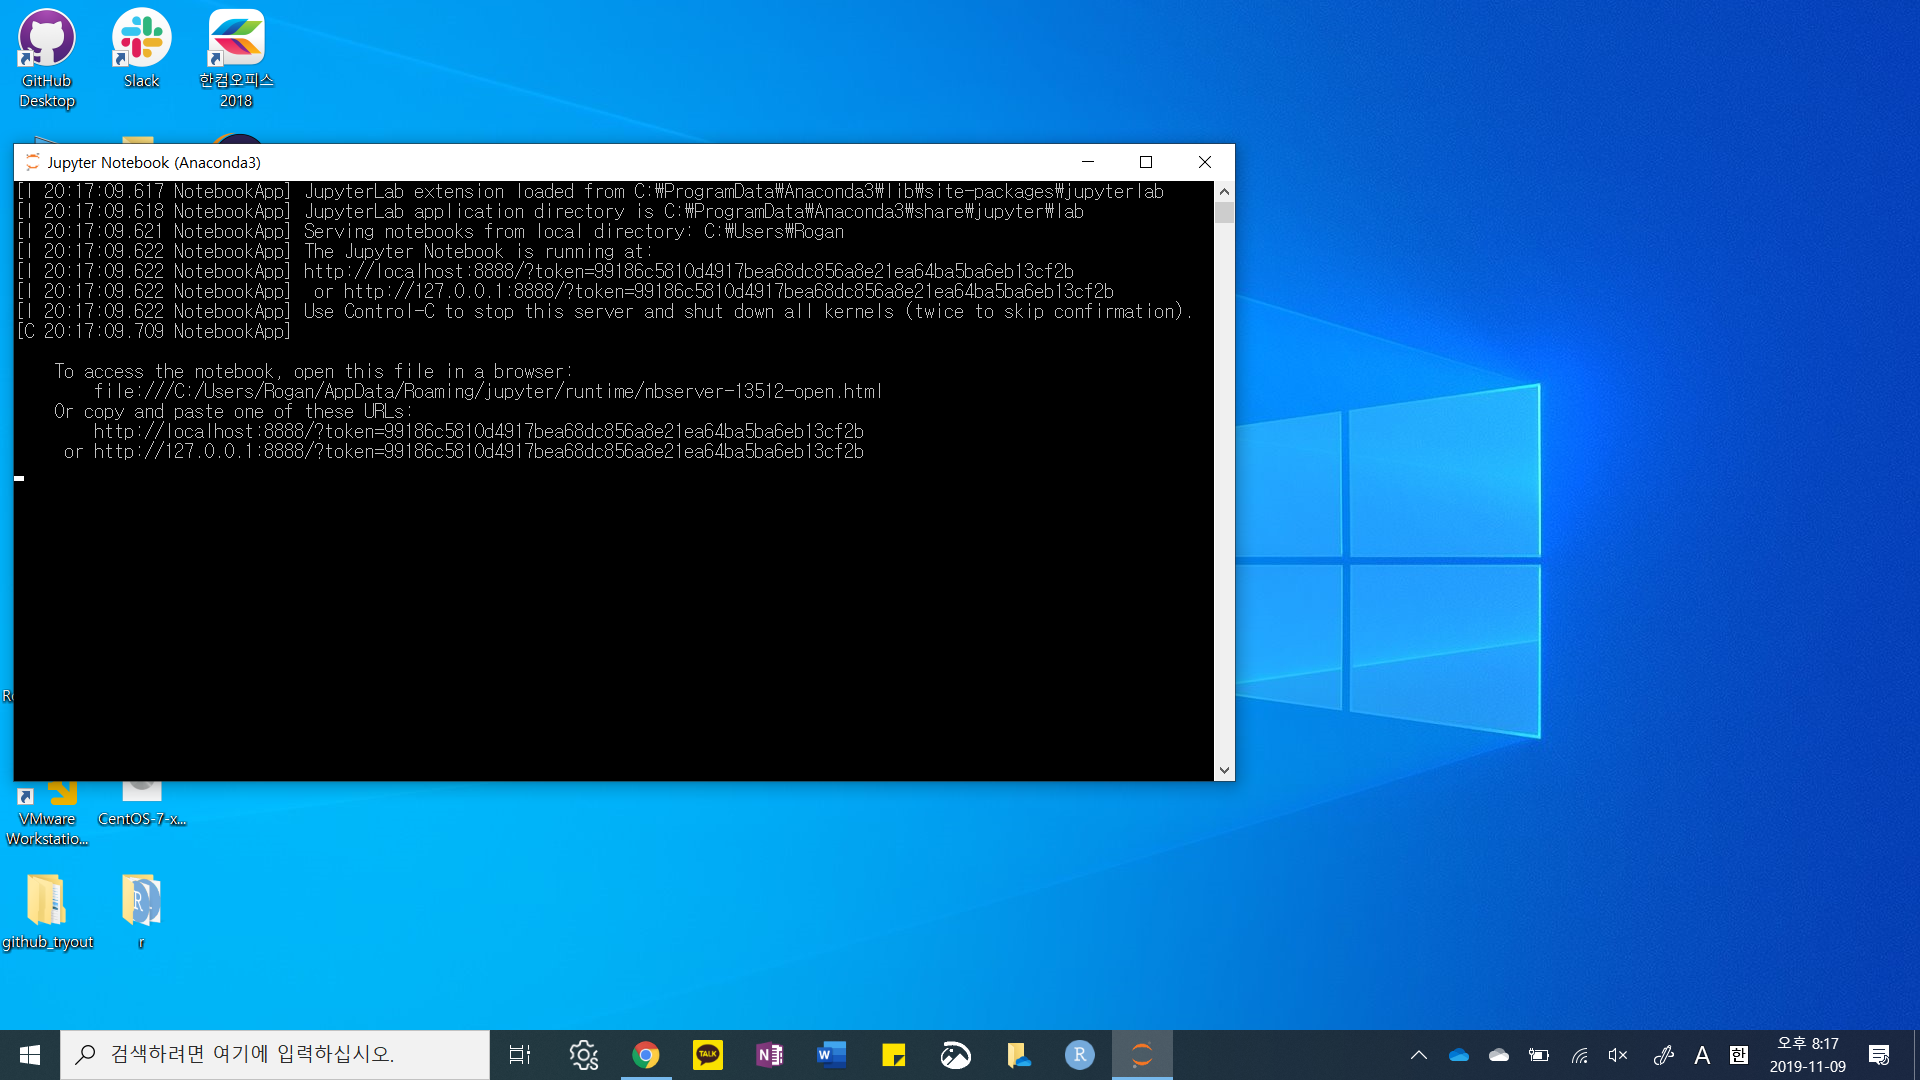Check the battery status icon

tap(1539, 1055)
